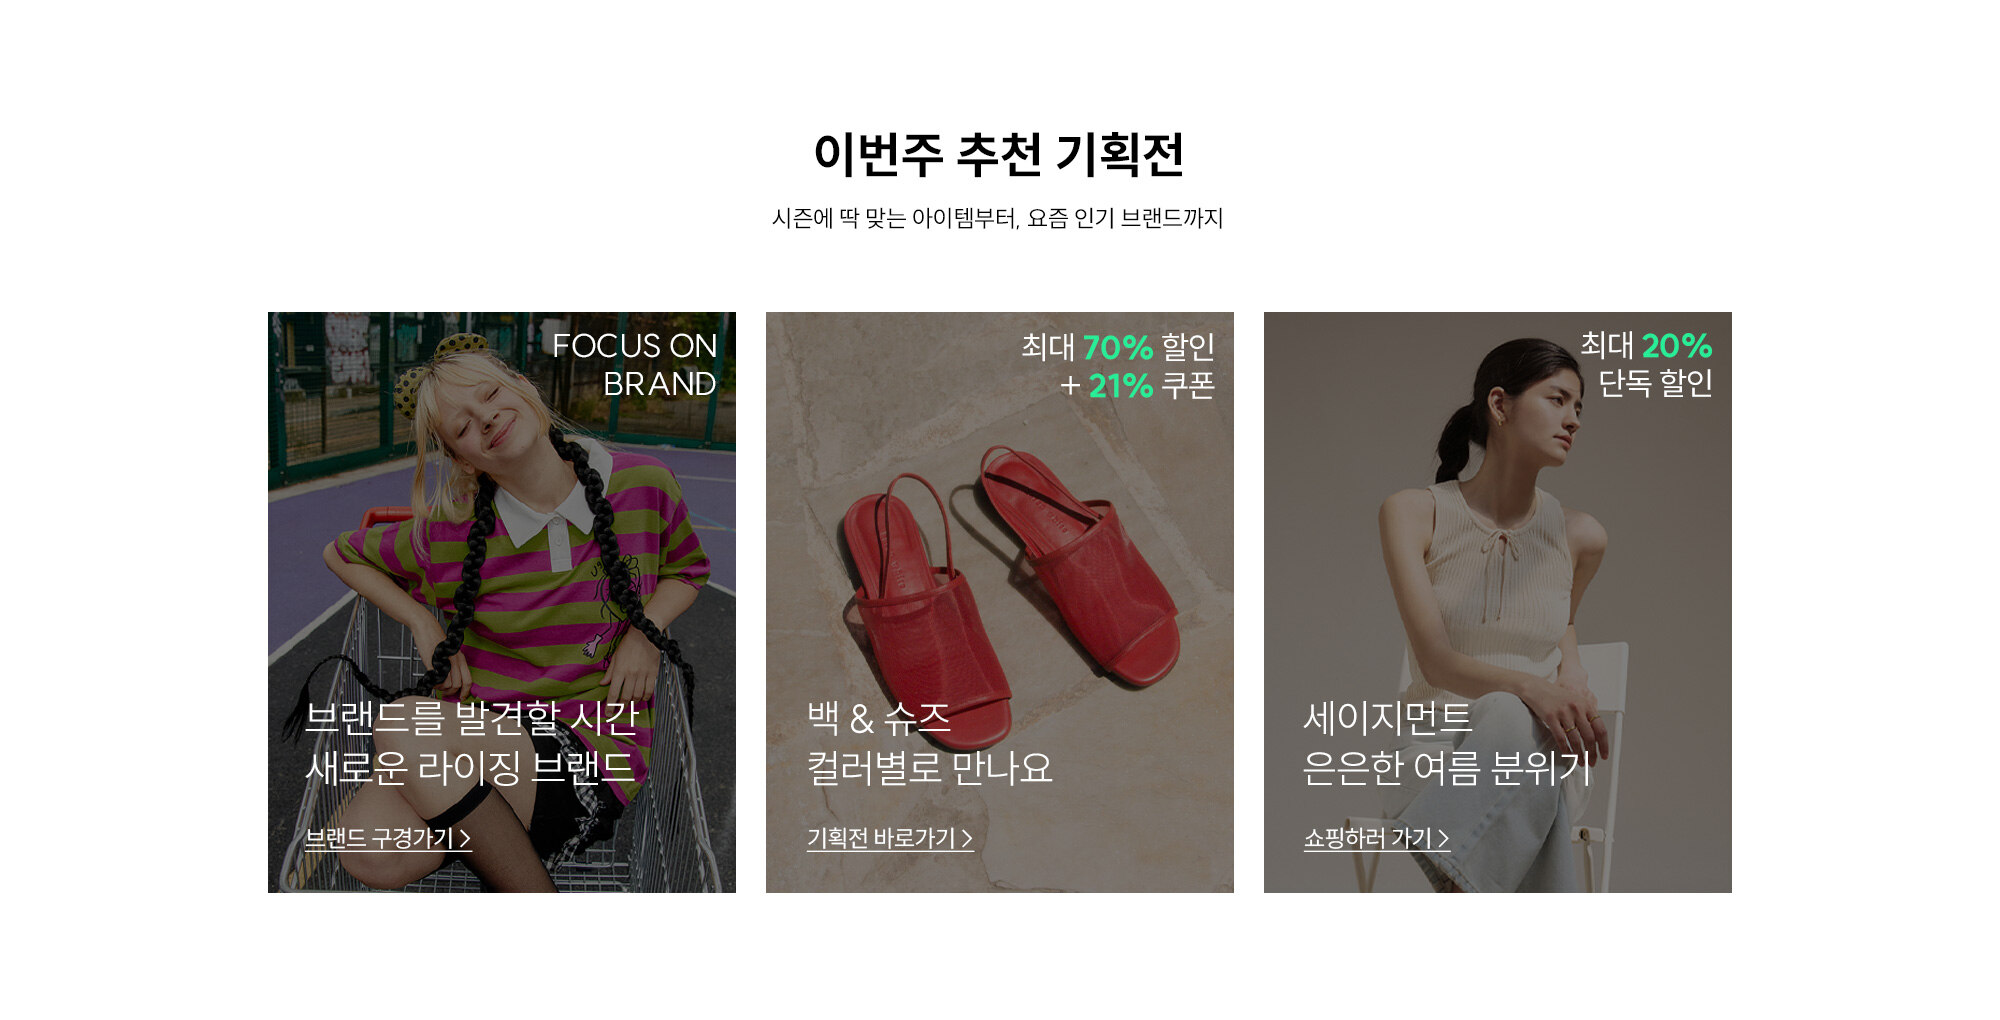
Task: Click the 브랜드를 발견할 시간 title
Action: [x=472, y=718]
